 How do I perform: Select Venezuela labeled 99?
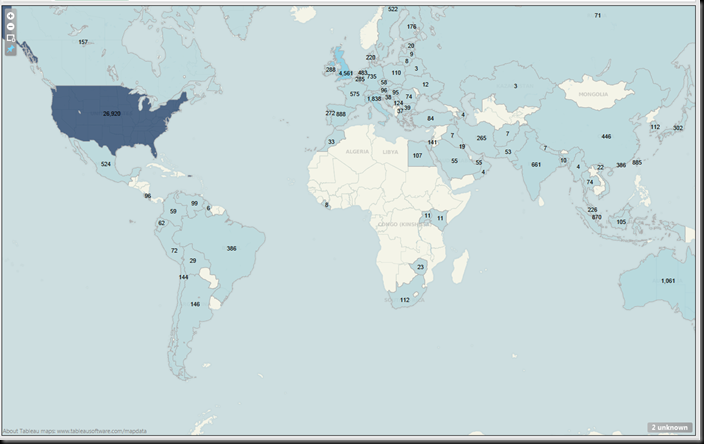pos(194,203)
